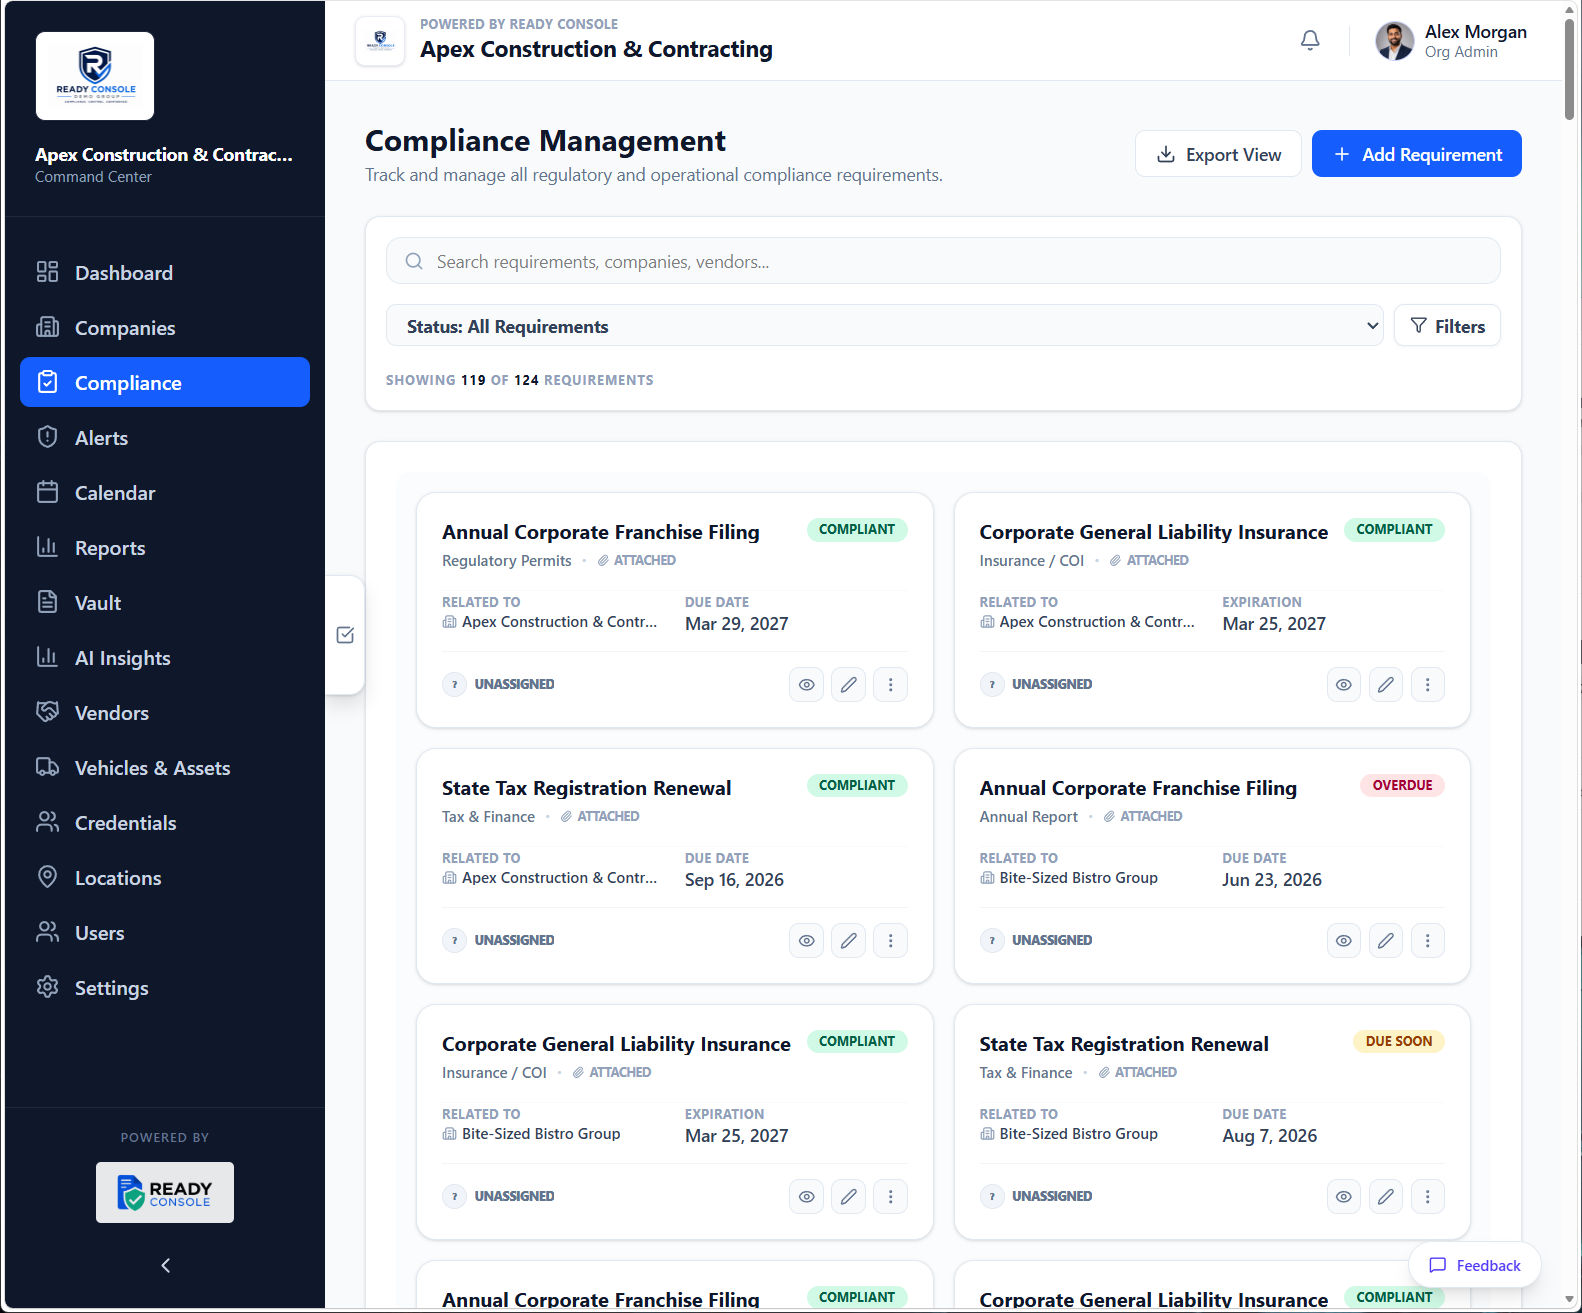The image size is (1582, 1313).
Task: View details of Bite-Sized Bistro General Liability Insurance
Action: 806,1197
